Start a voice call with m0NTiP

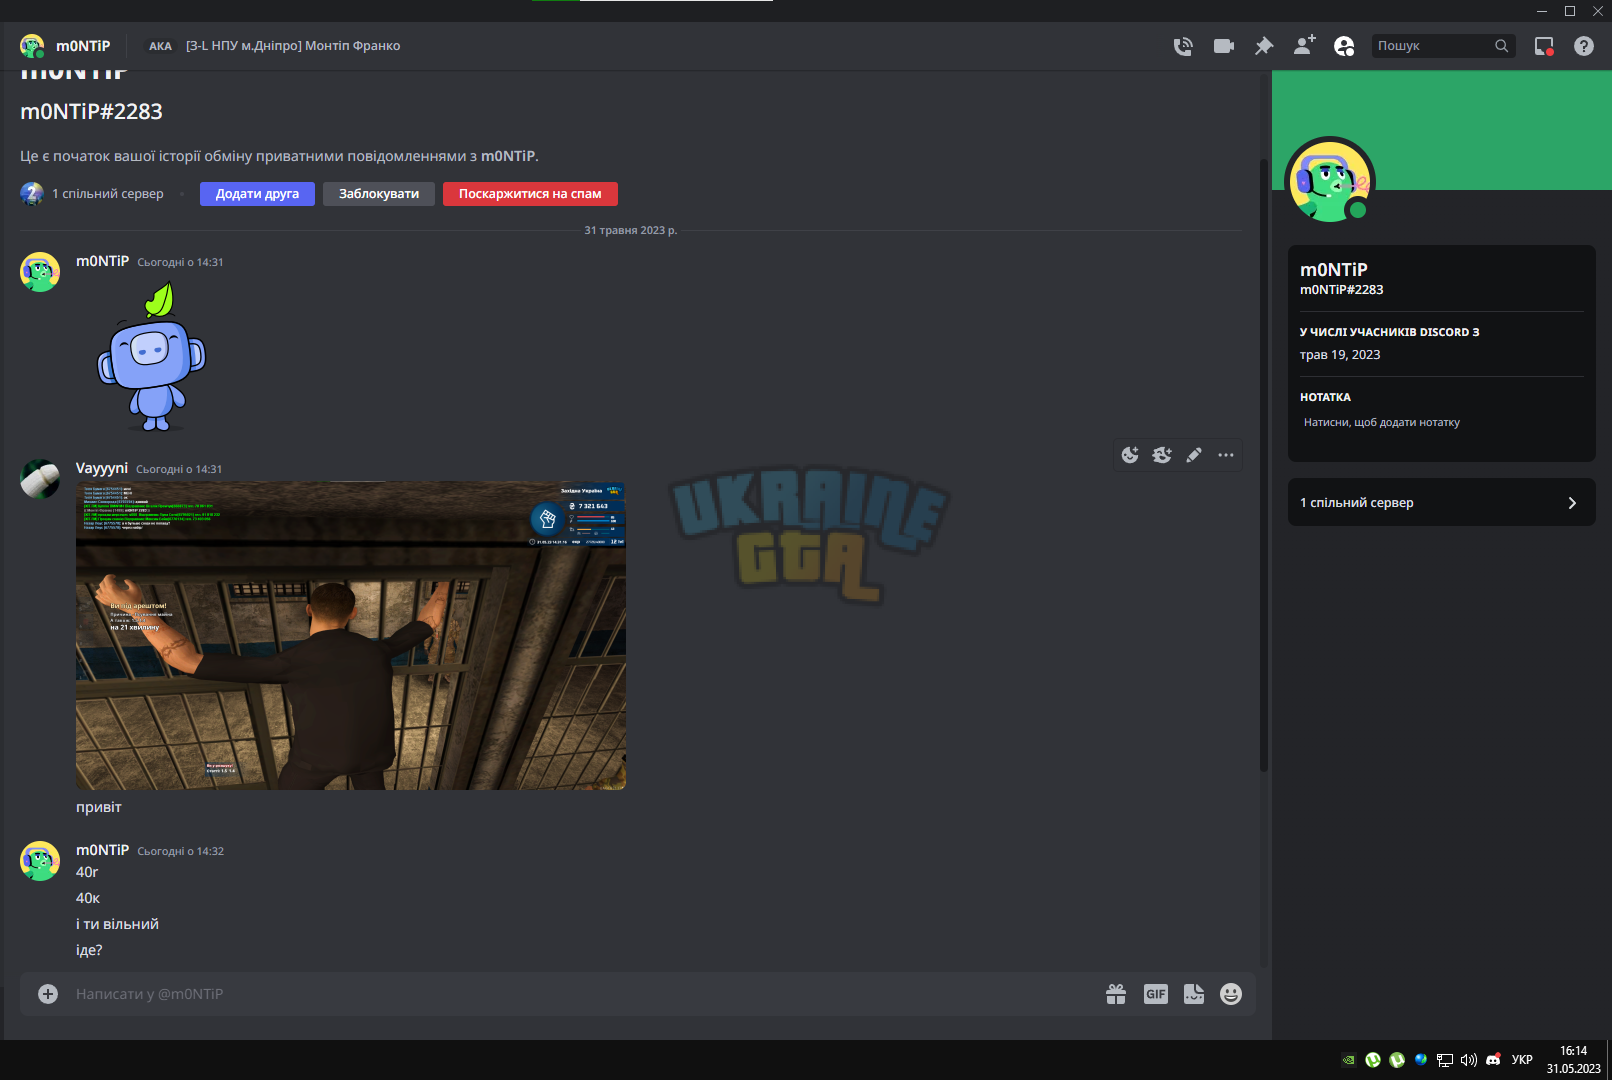pos(1183,46)
